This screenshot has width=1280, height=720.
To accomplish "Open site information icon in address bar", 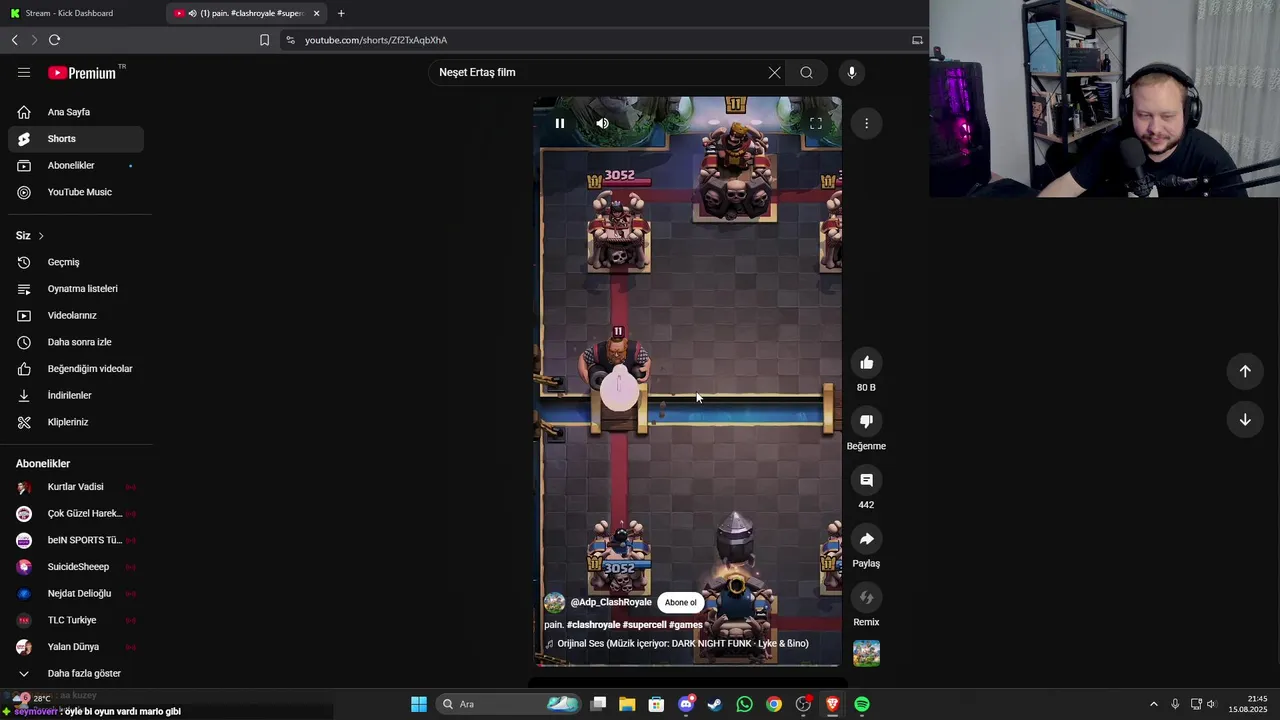I will pyautogui.click(x=290, y=40).
